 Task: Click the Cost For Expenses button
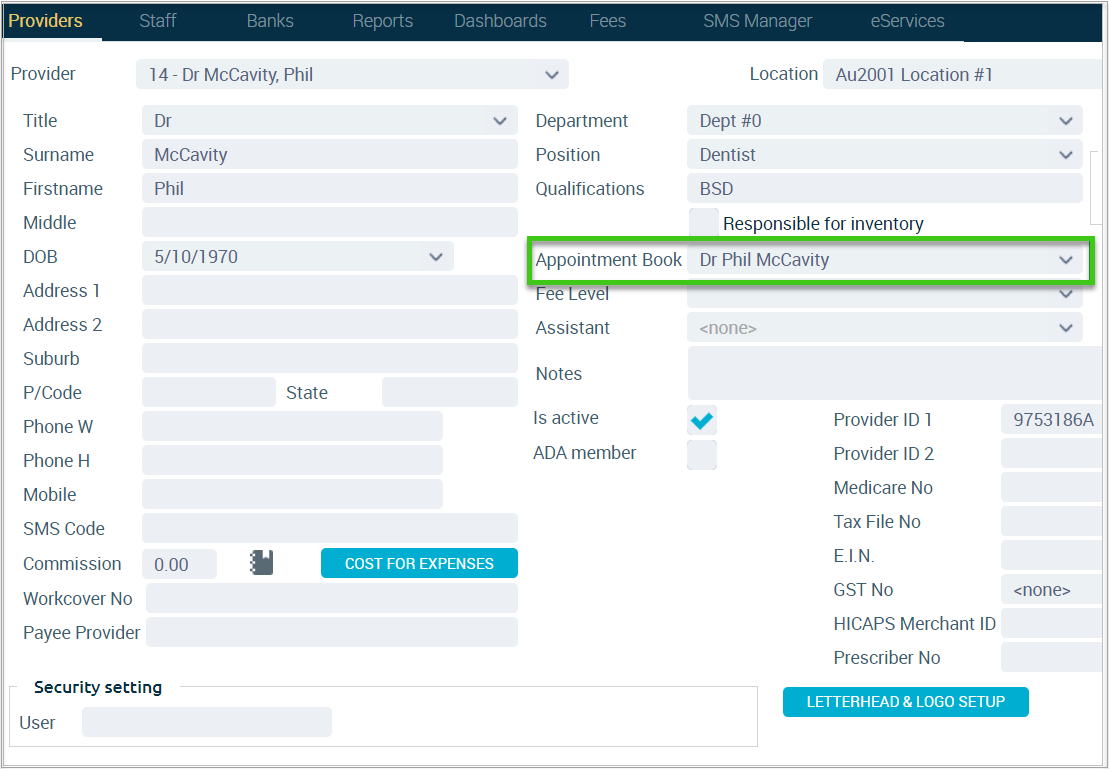pos(419,563)
